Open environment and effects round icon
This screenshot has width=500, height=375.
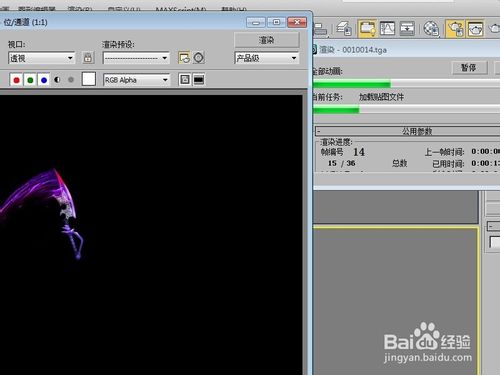coord(199,58)
